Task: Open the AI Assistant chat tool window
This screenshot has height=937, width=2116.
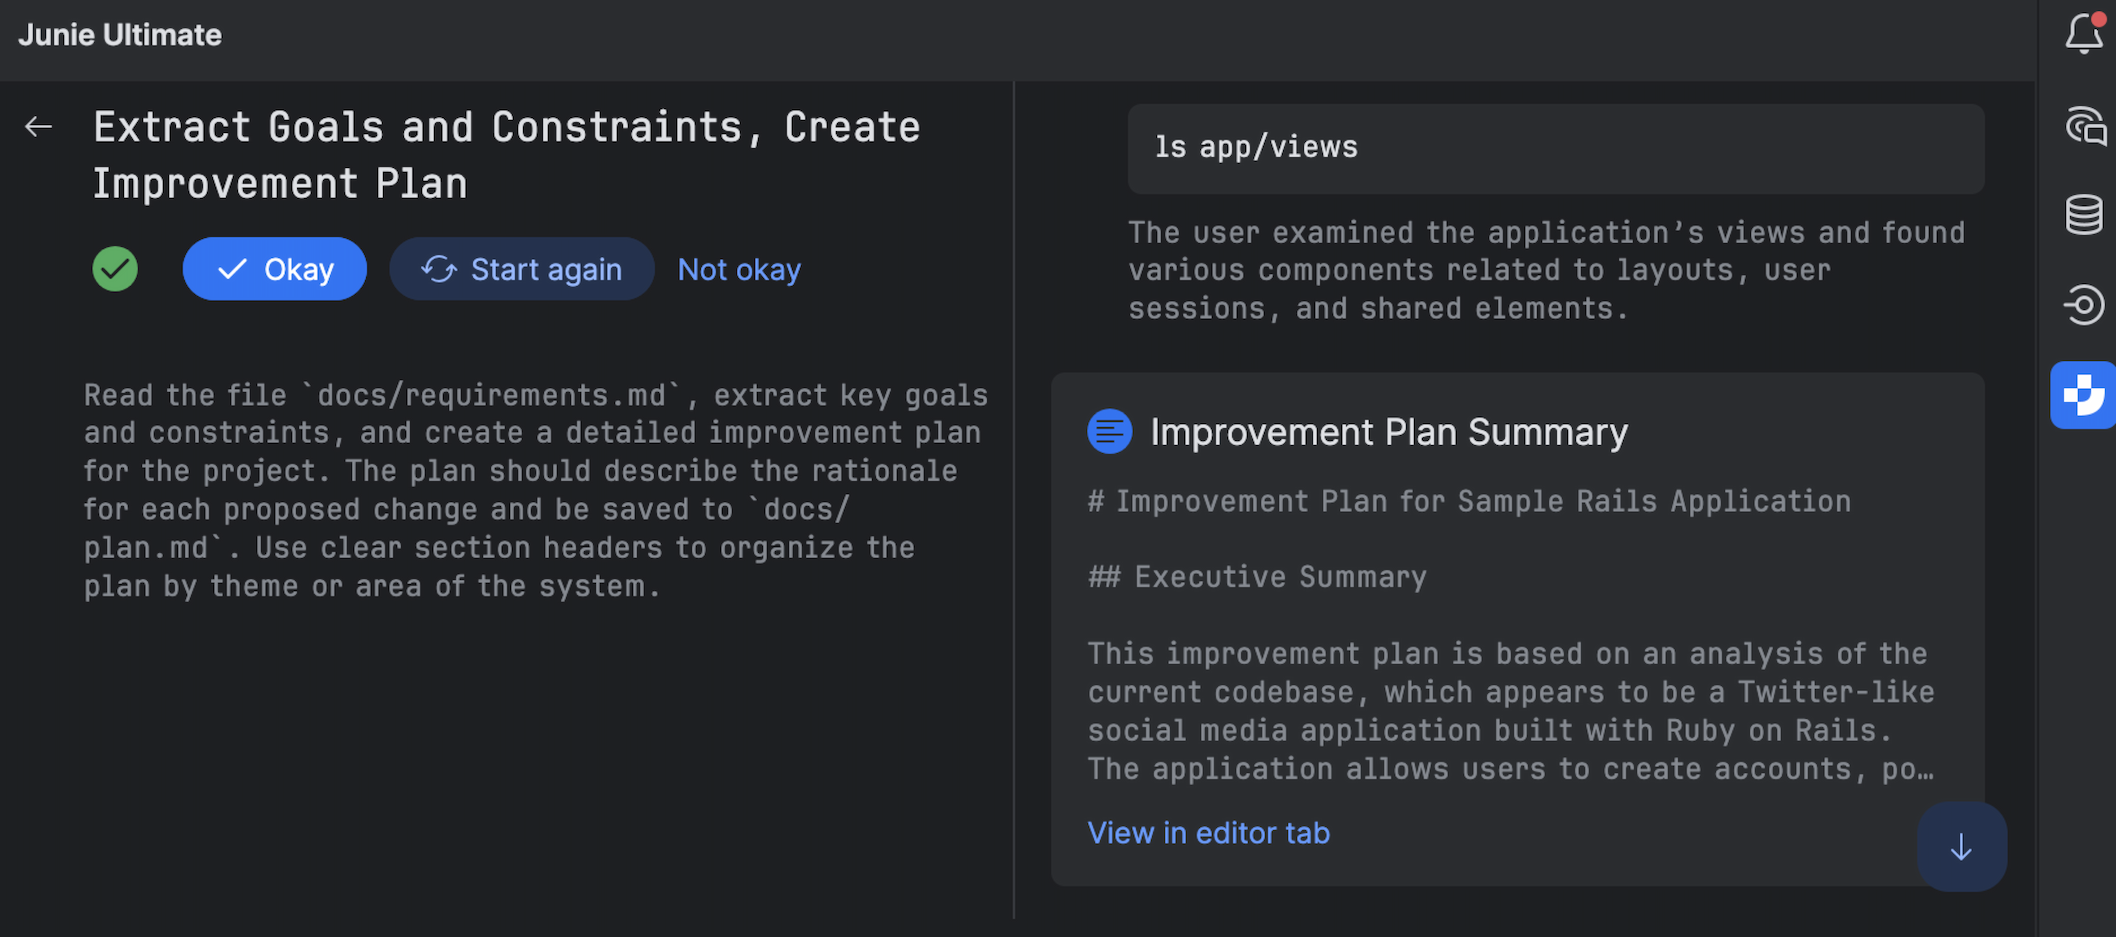Action: (2084, 126)
